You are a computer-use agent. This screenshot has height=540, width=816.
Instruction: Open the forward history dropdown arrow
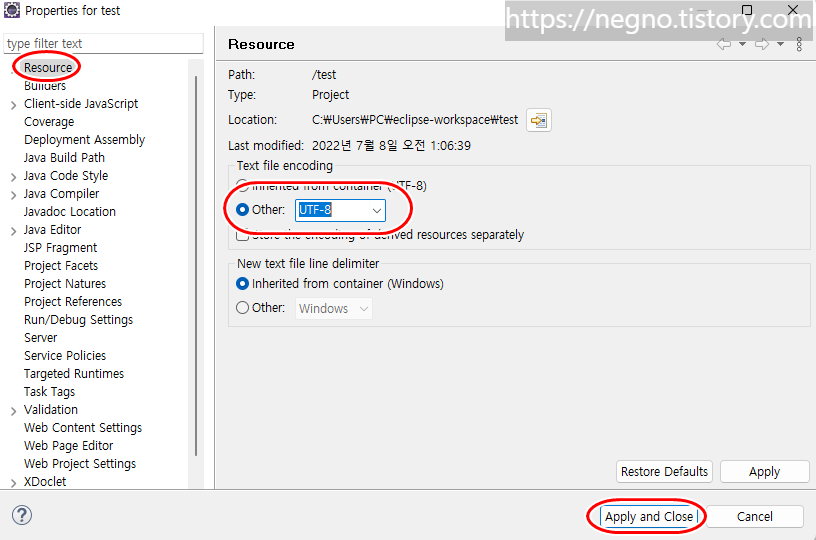[x=780, y=44]
